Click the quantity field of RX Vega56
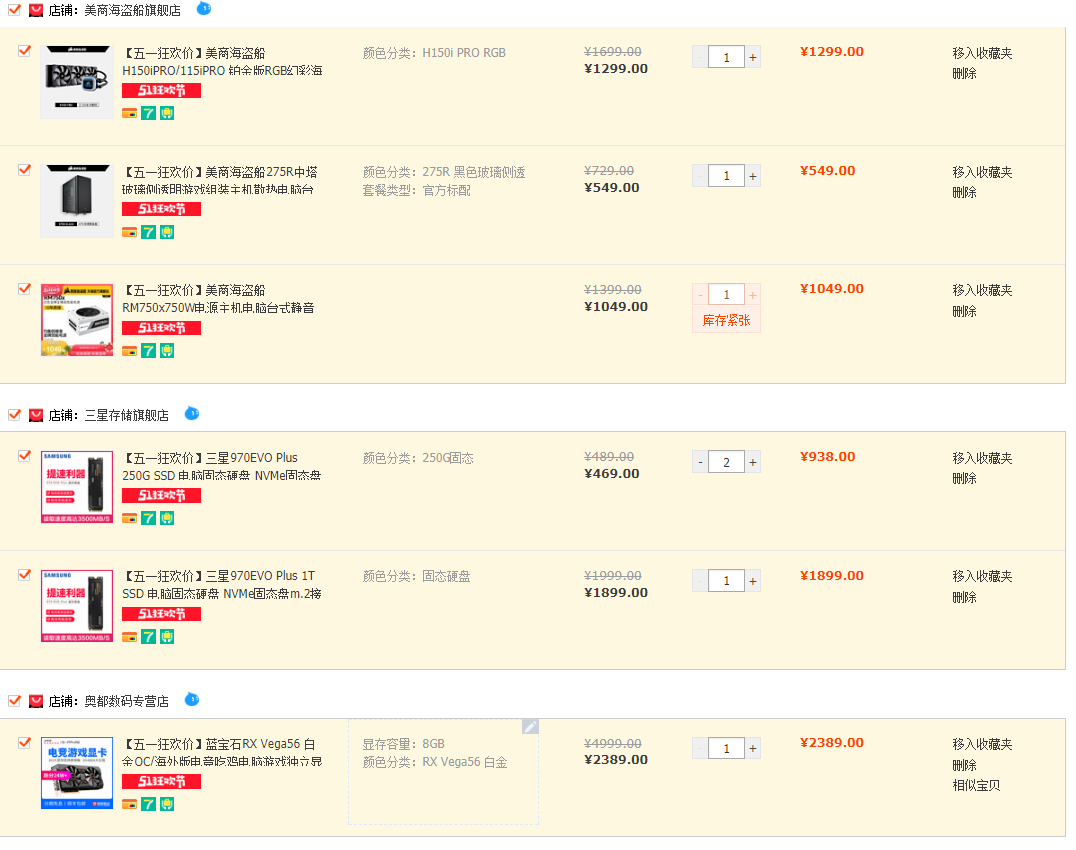 pyautogui.click(x=726, y=748)
